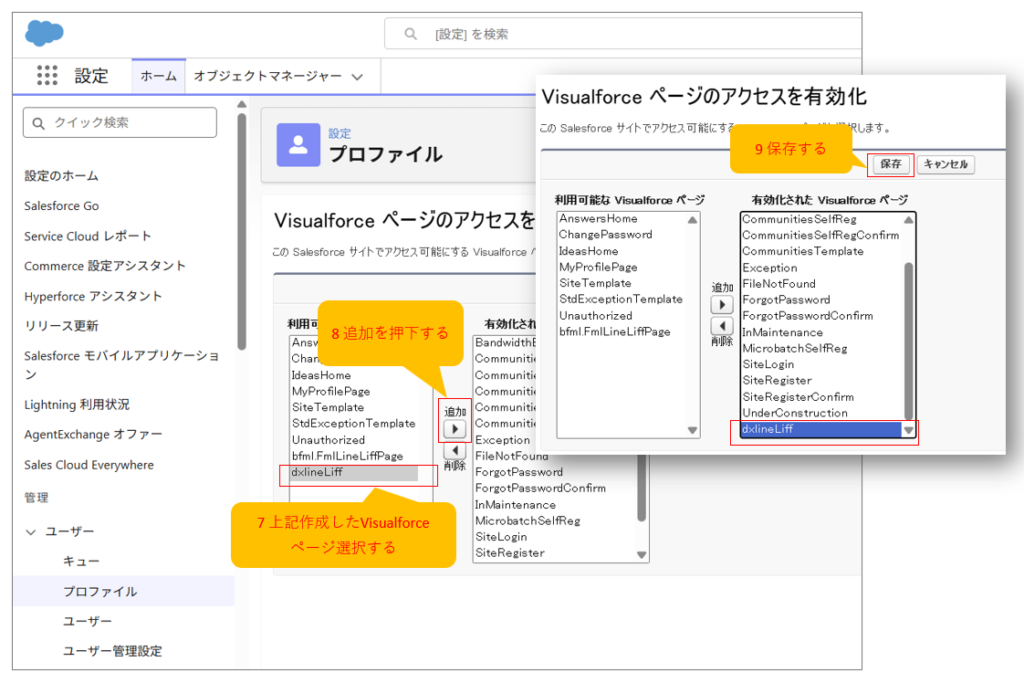The width and height of the screenshot is (1024, 683).
Task: Click the 設定 breadcrumb link above プロファイル
Action: point(340,133)
